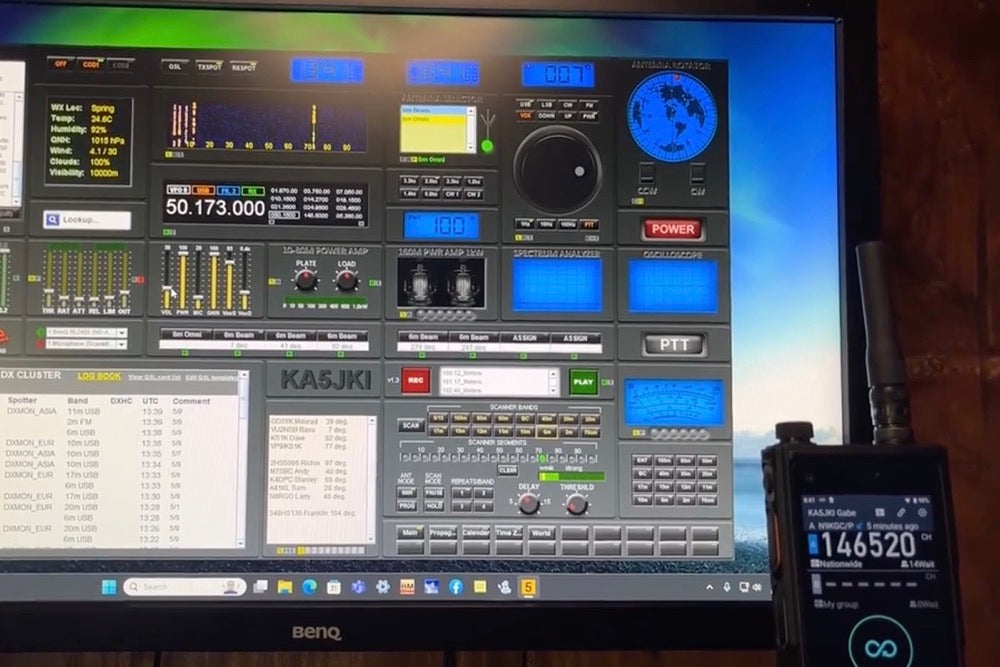Click the volume icon in the system tray
Viewport: 1000px width, 667px height.
756,586
